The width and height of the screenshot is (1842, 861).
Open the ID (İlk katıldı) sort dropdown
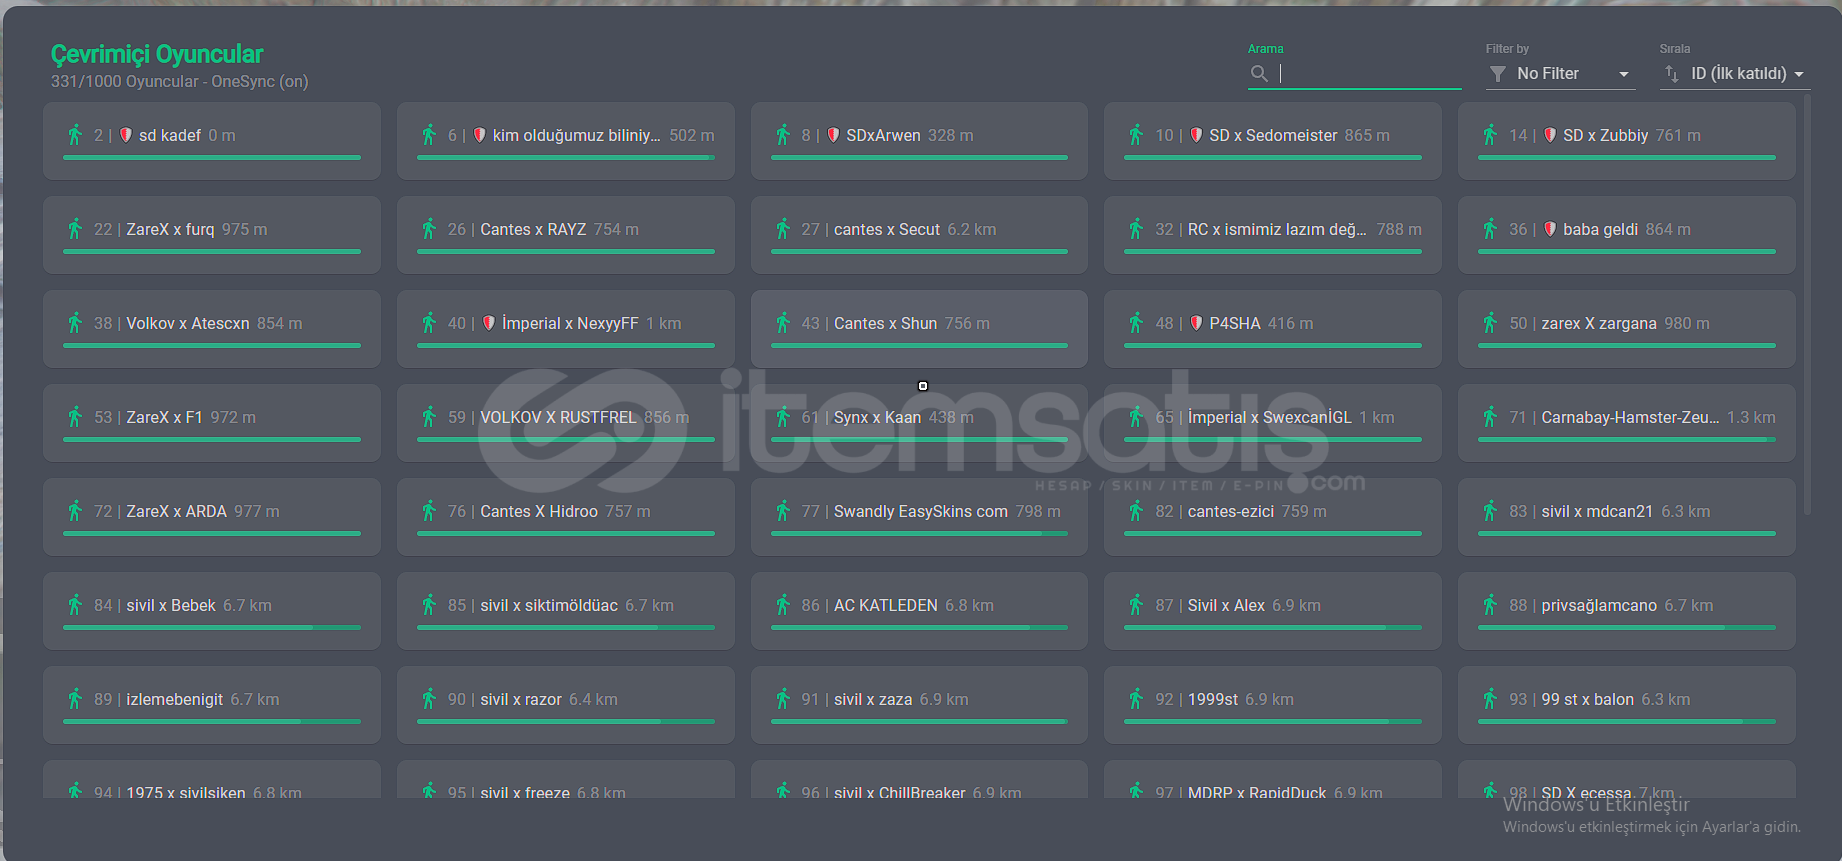[x=1737, y=74]
